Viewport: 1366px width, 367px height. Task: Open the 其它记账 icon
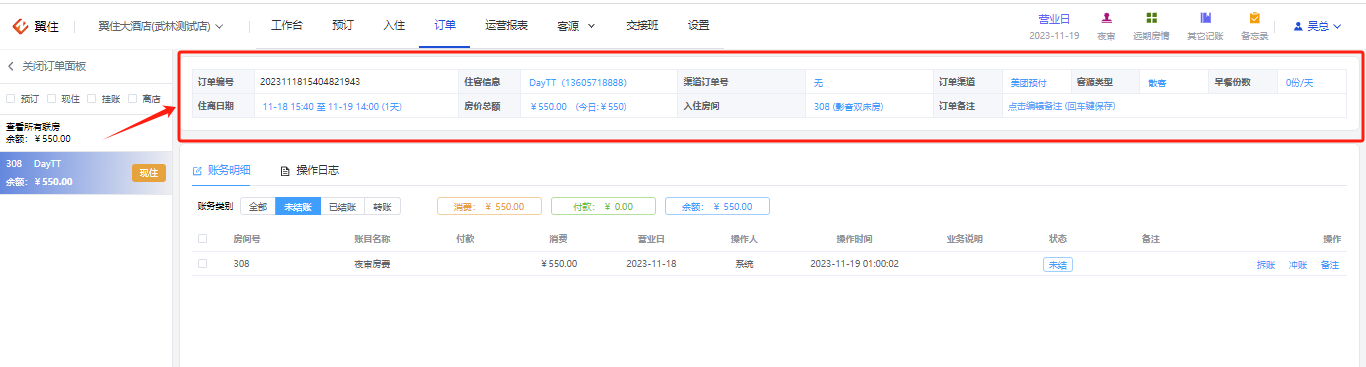(1206, 18)
